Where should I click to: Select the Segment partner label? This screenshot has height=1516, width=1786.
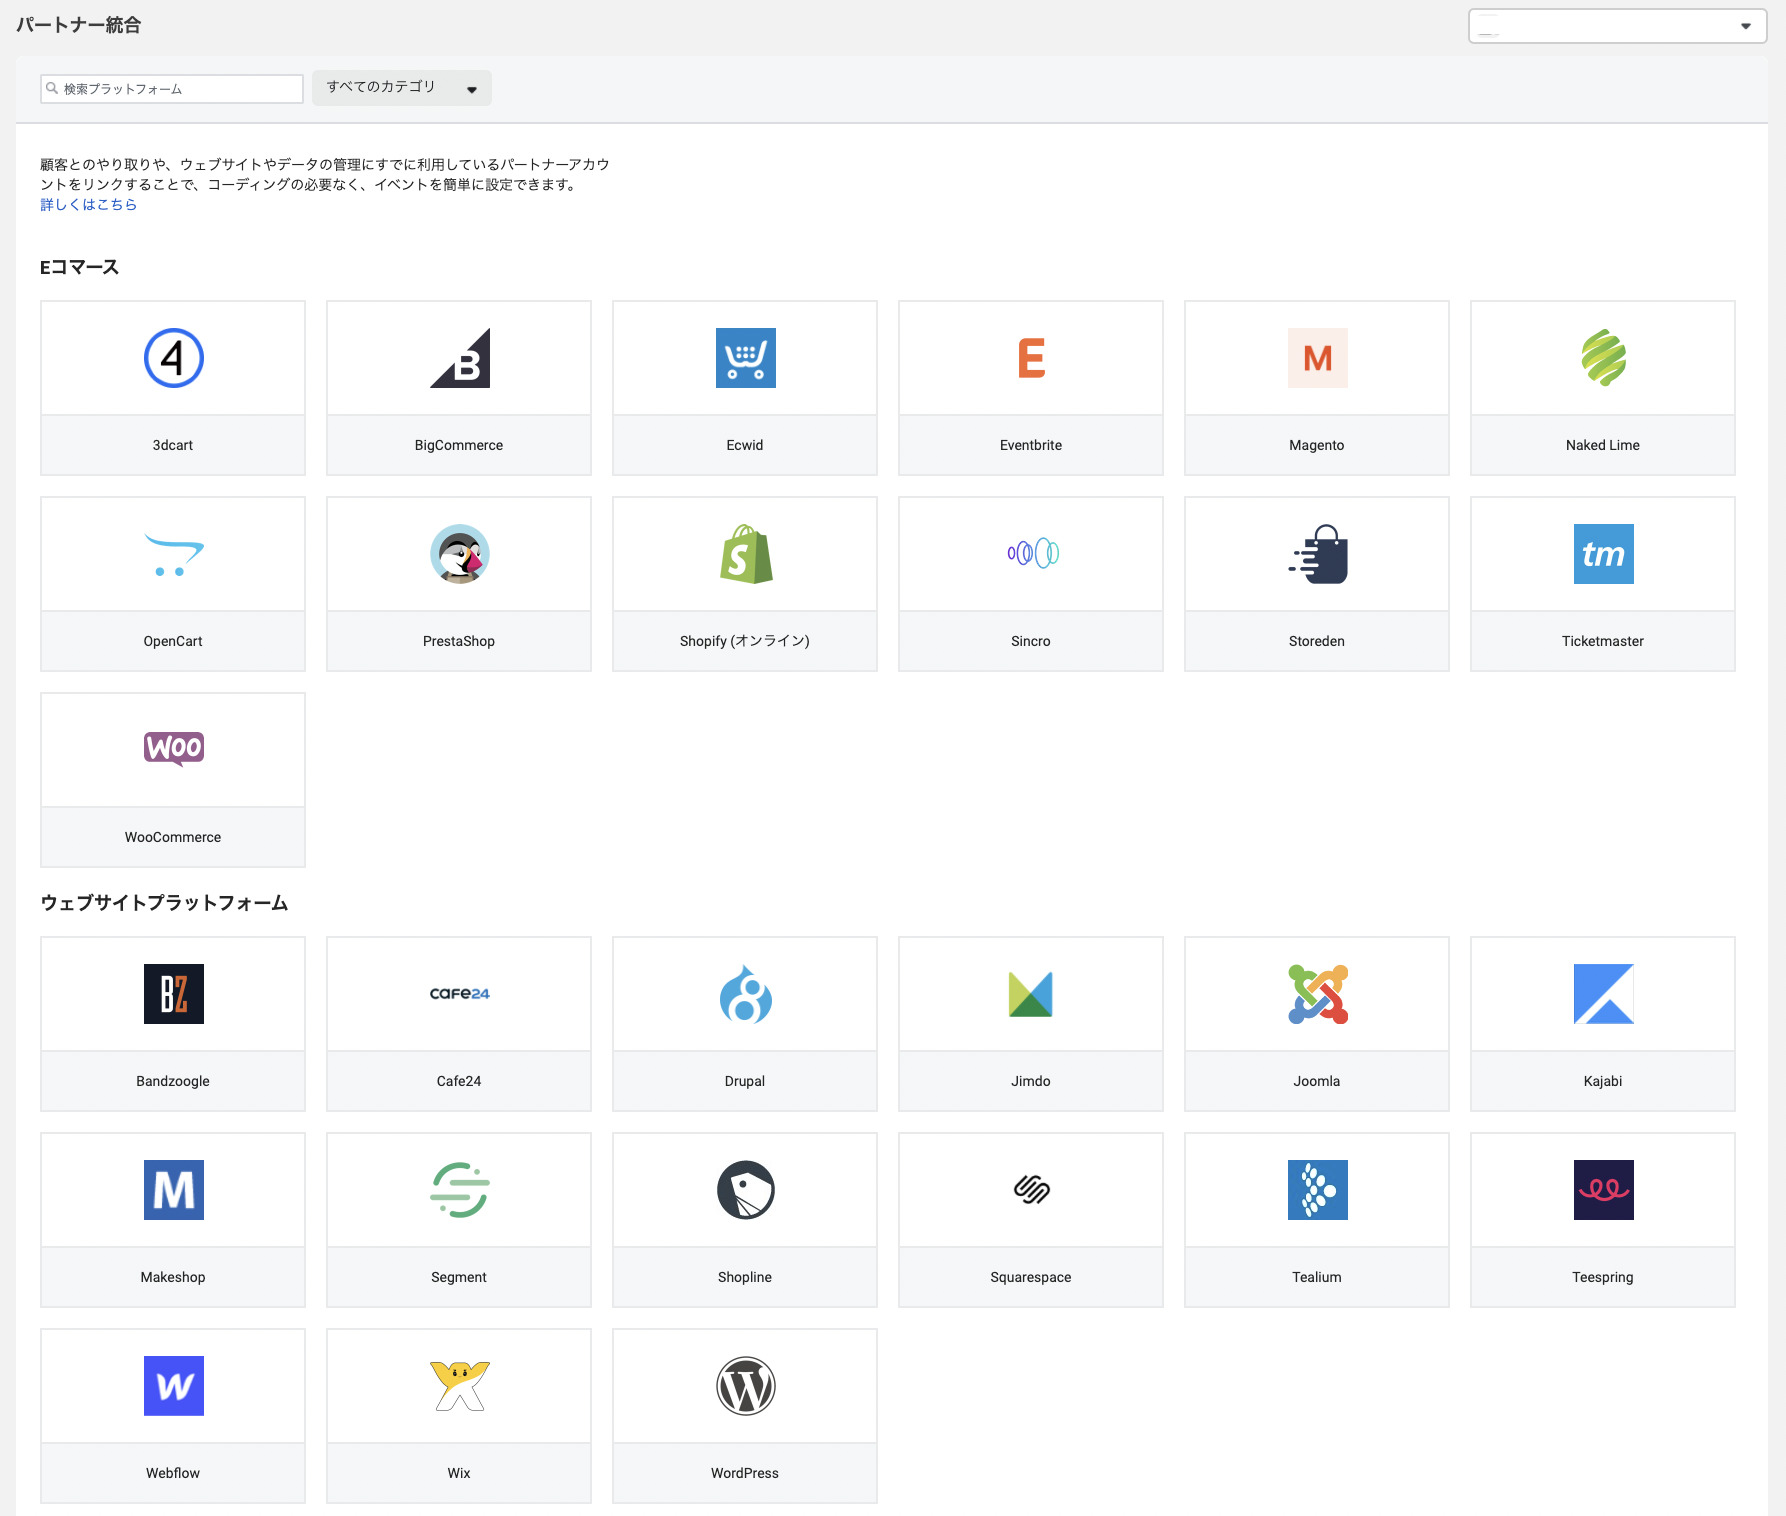click(x=459, y=1277)
